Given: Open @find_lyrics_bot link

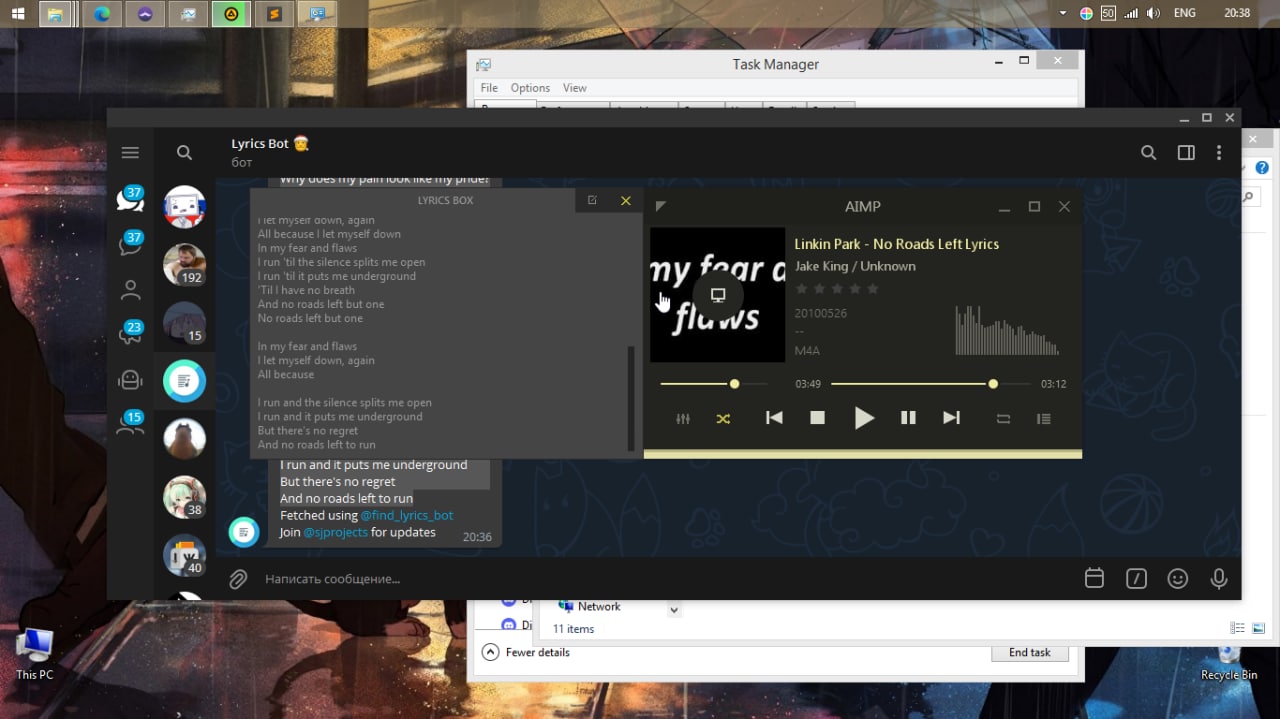Looking at the screenshot, I should coord(407,515).
